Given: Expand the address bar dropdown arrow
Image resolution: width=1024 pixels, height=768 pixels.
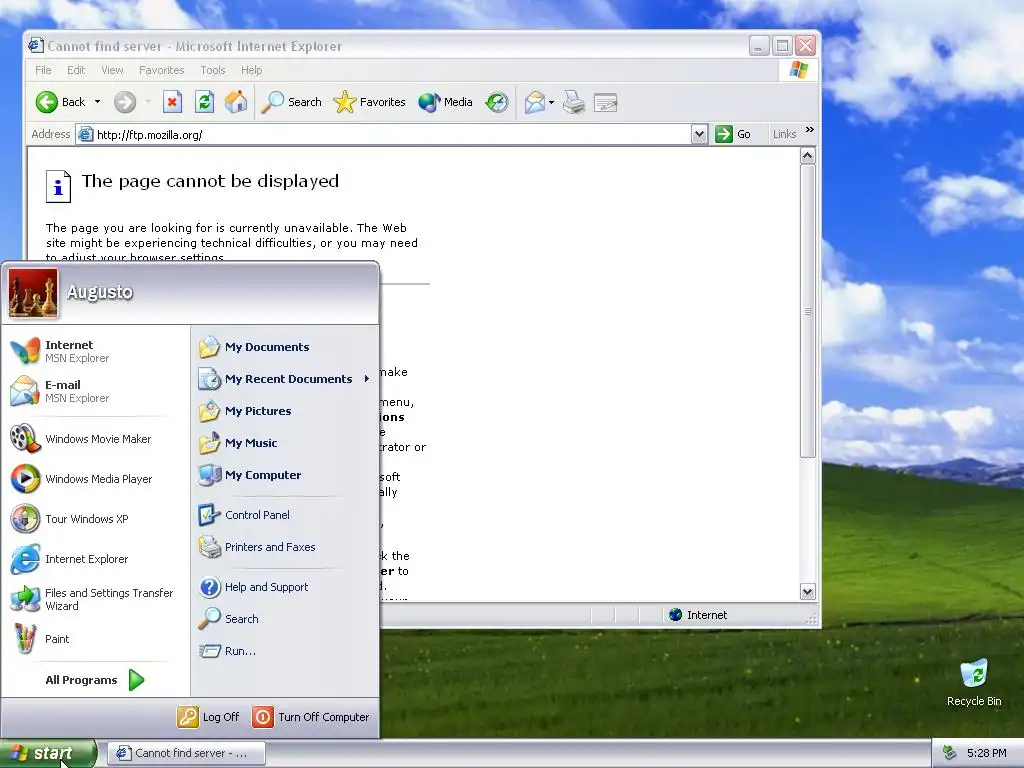Looking at the screenshot, I should click(x=699, y=135).
